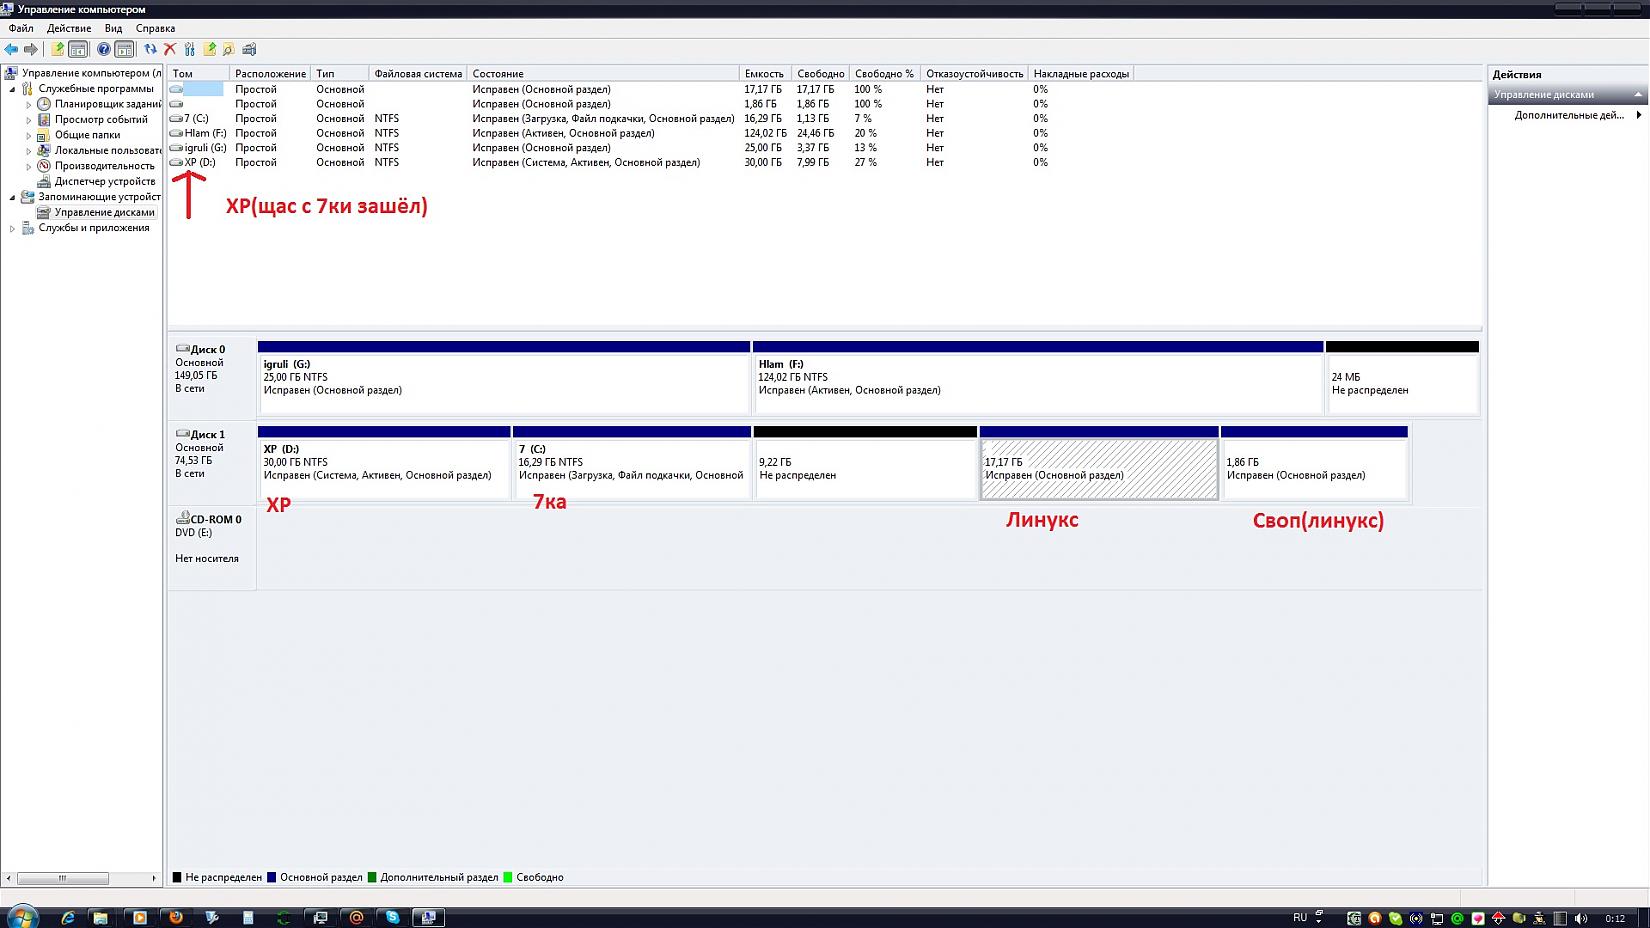1650x928 pixels.
Task: Click the magnifier search toolbar icon
Action: point(229,49)
